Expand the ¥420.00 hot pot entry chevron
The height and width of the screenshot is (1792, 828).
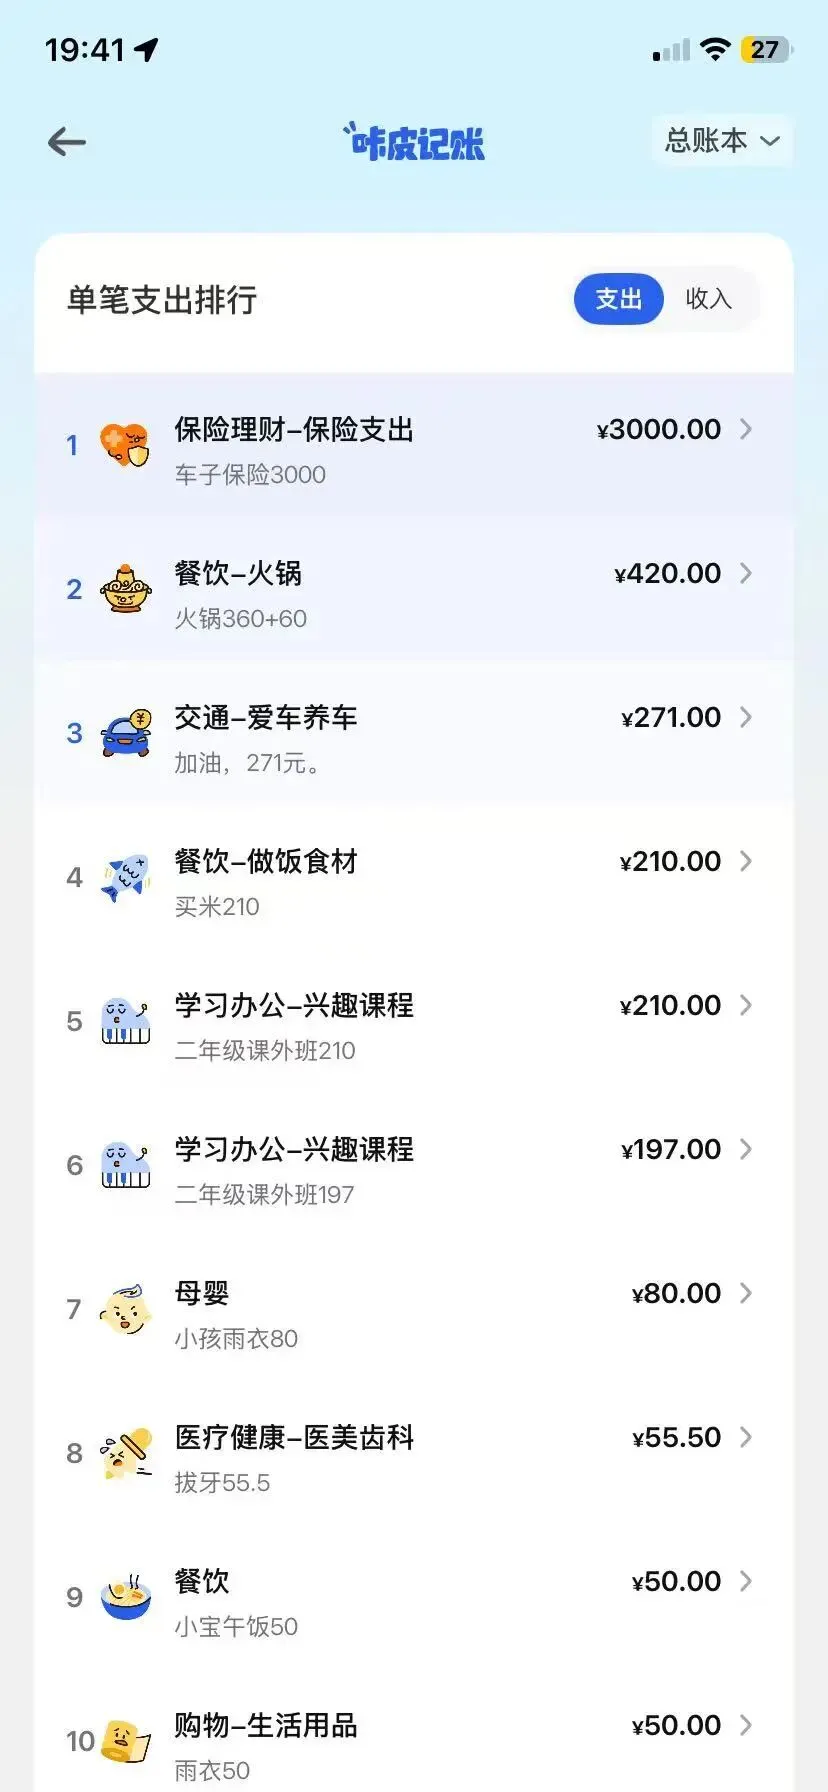(746, 573)
